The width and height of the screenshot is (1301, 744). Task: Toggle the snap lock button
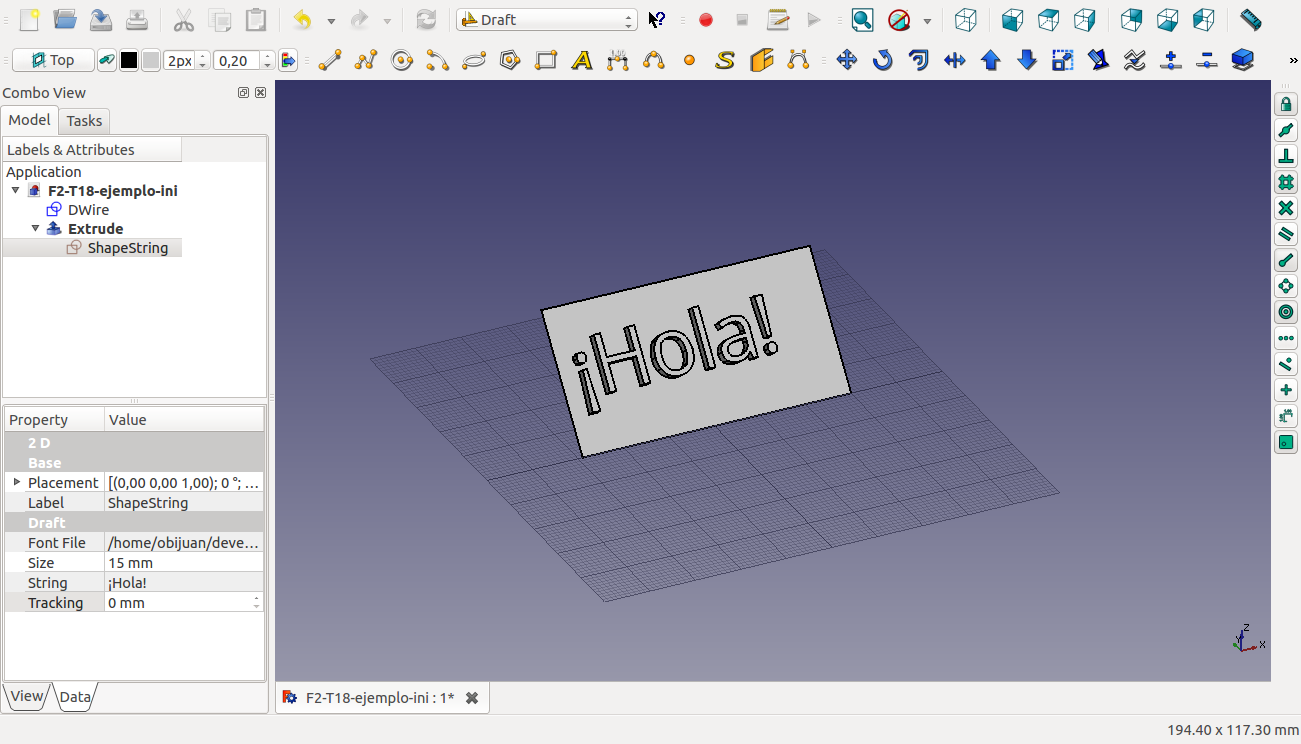[x=1286, y=104]
